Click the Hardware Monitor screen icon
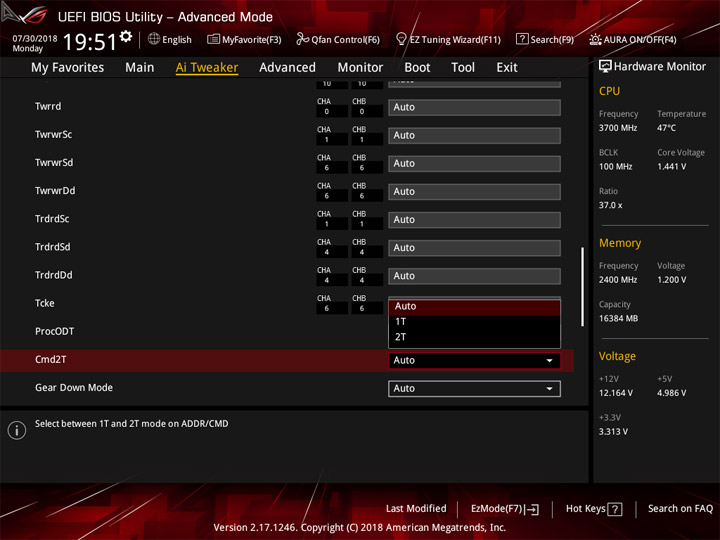Screen dimensions: 720x540 [x=605, y=66]
